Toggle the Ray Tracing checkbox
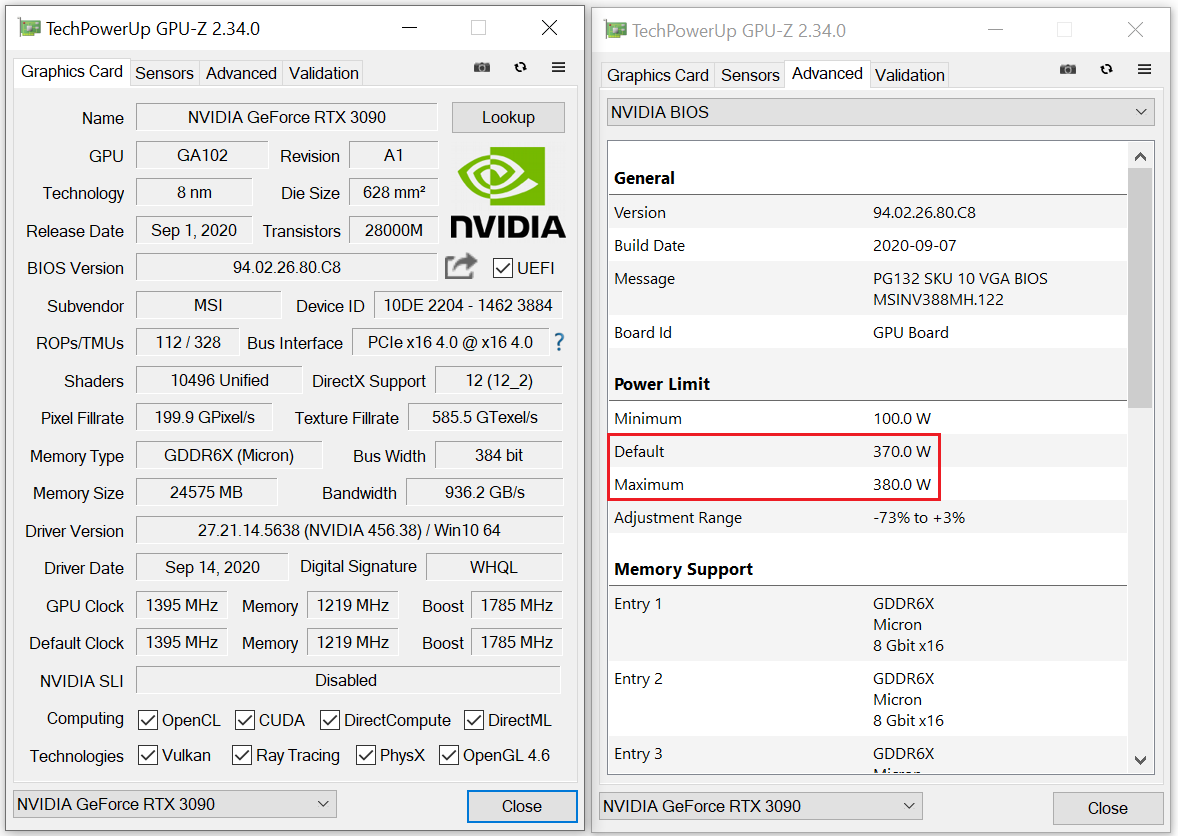 (242, 755)
